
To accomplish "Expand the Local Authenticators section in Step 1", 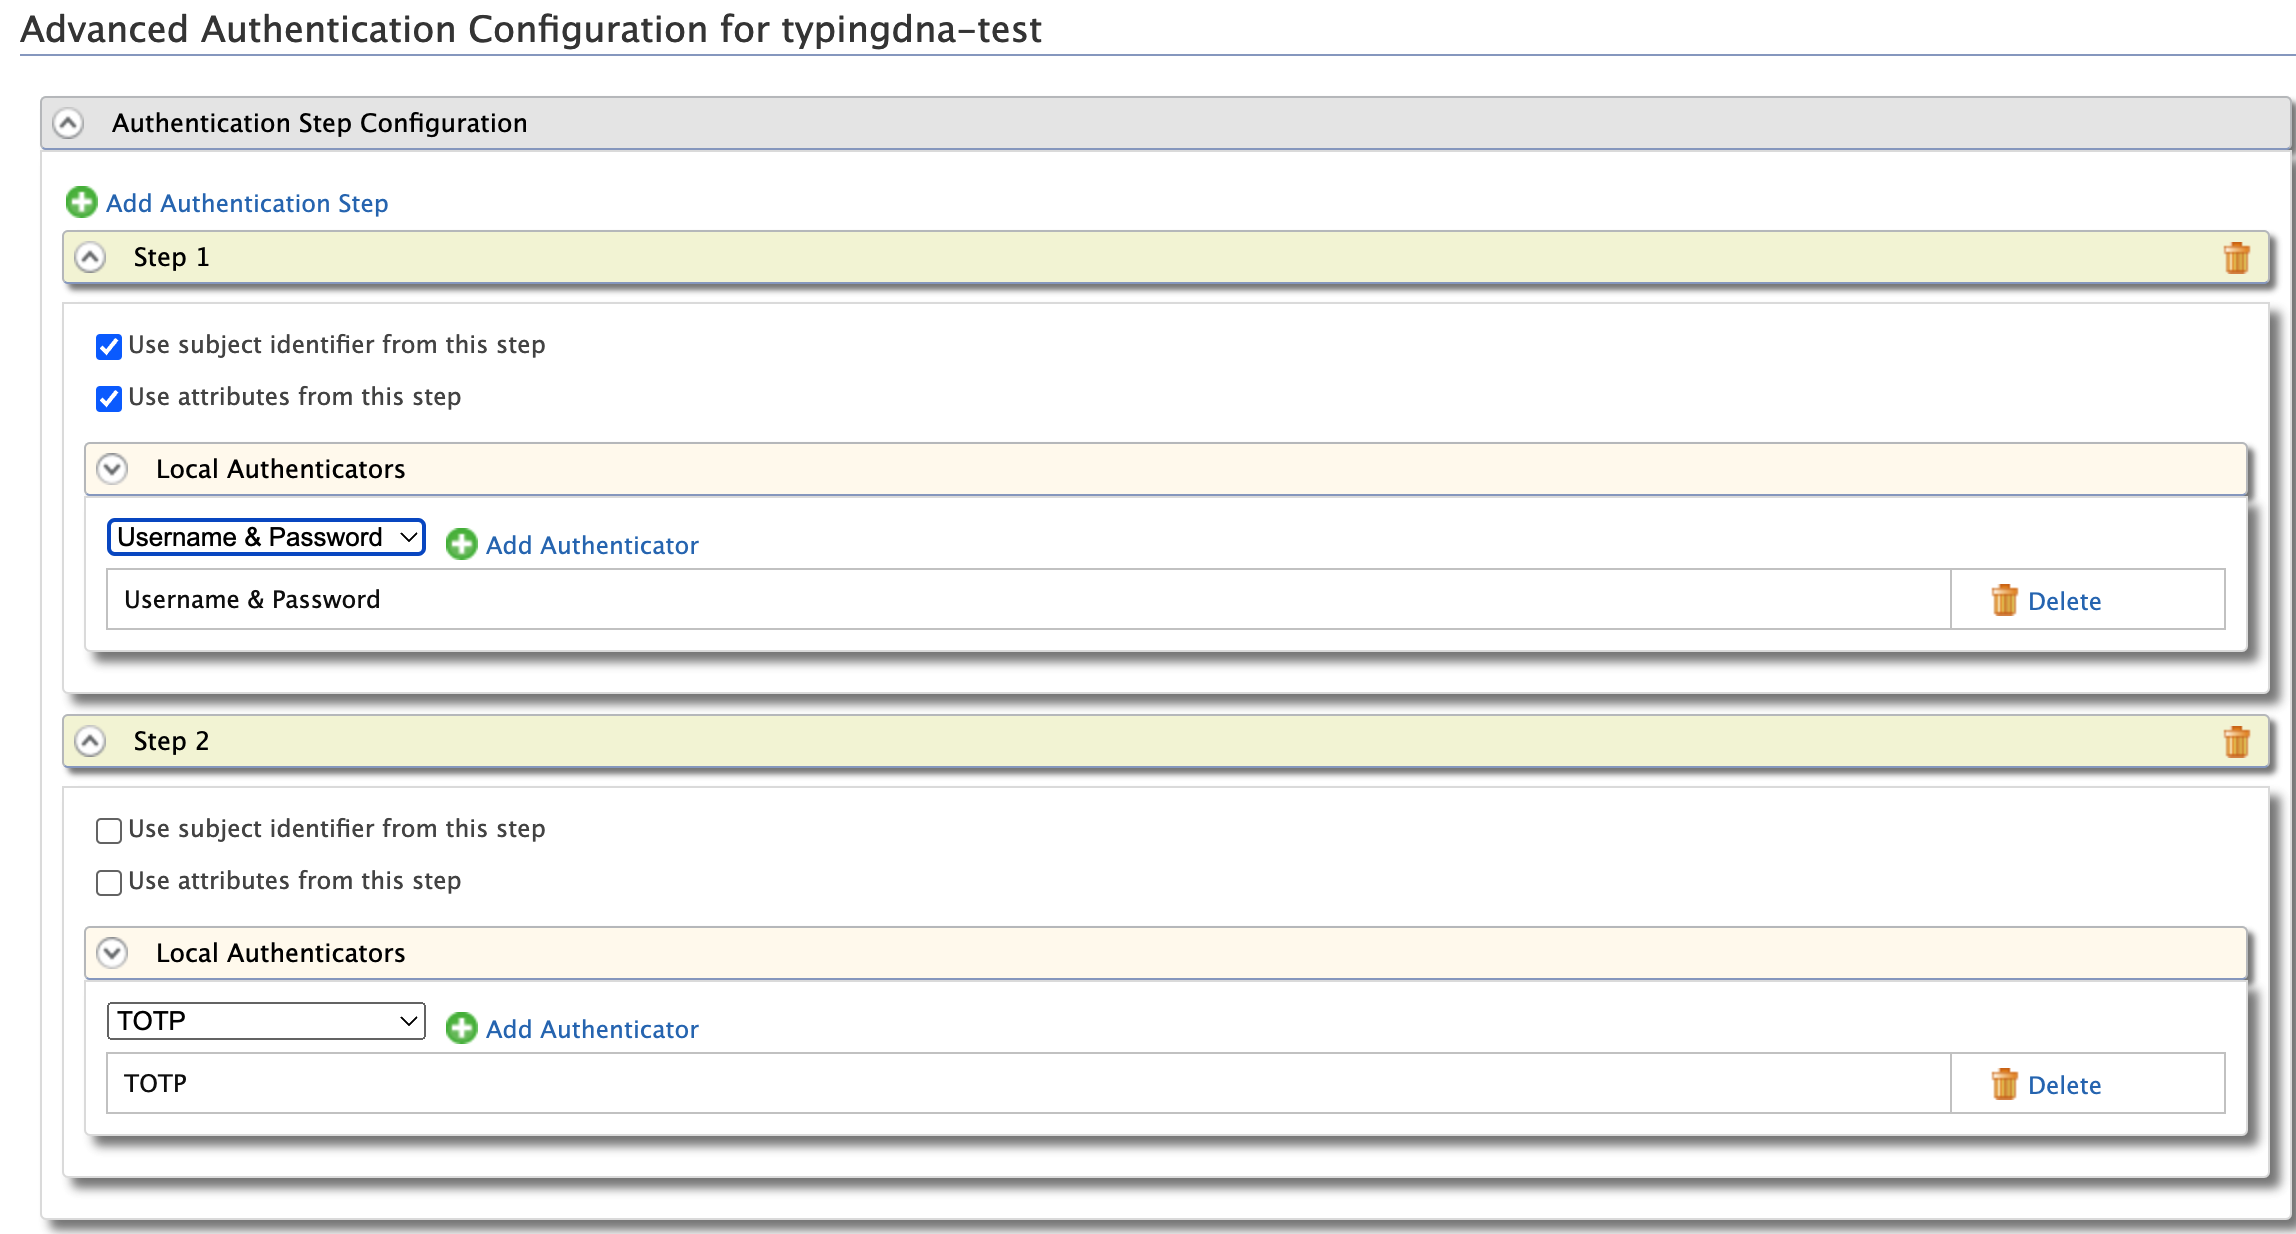I will [x=115, y=468].
